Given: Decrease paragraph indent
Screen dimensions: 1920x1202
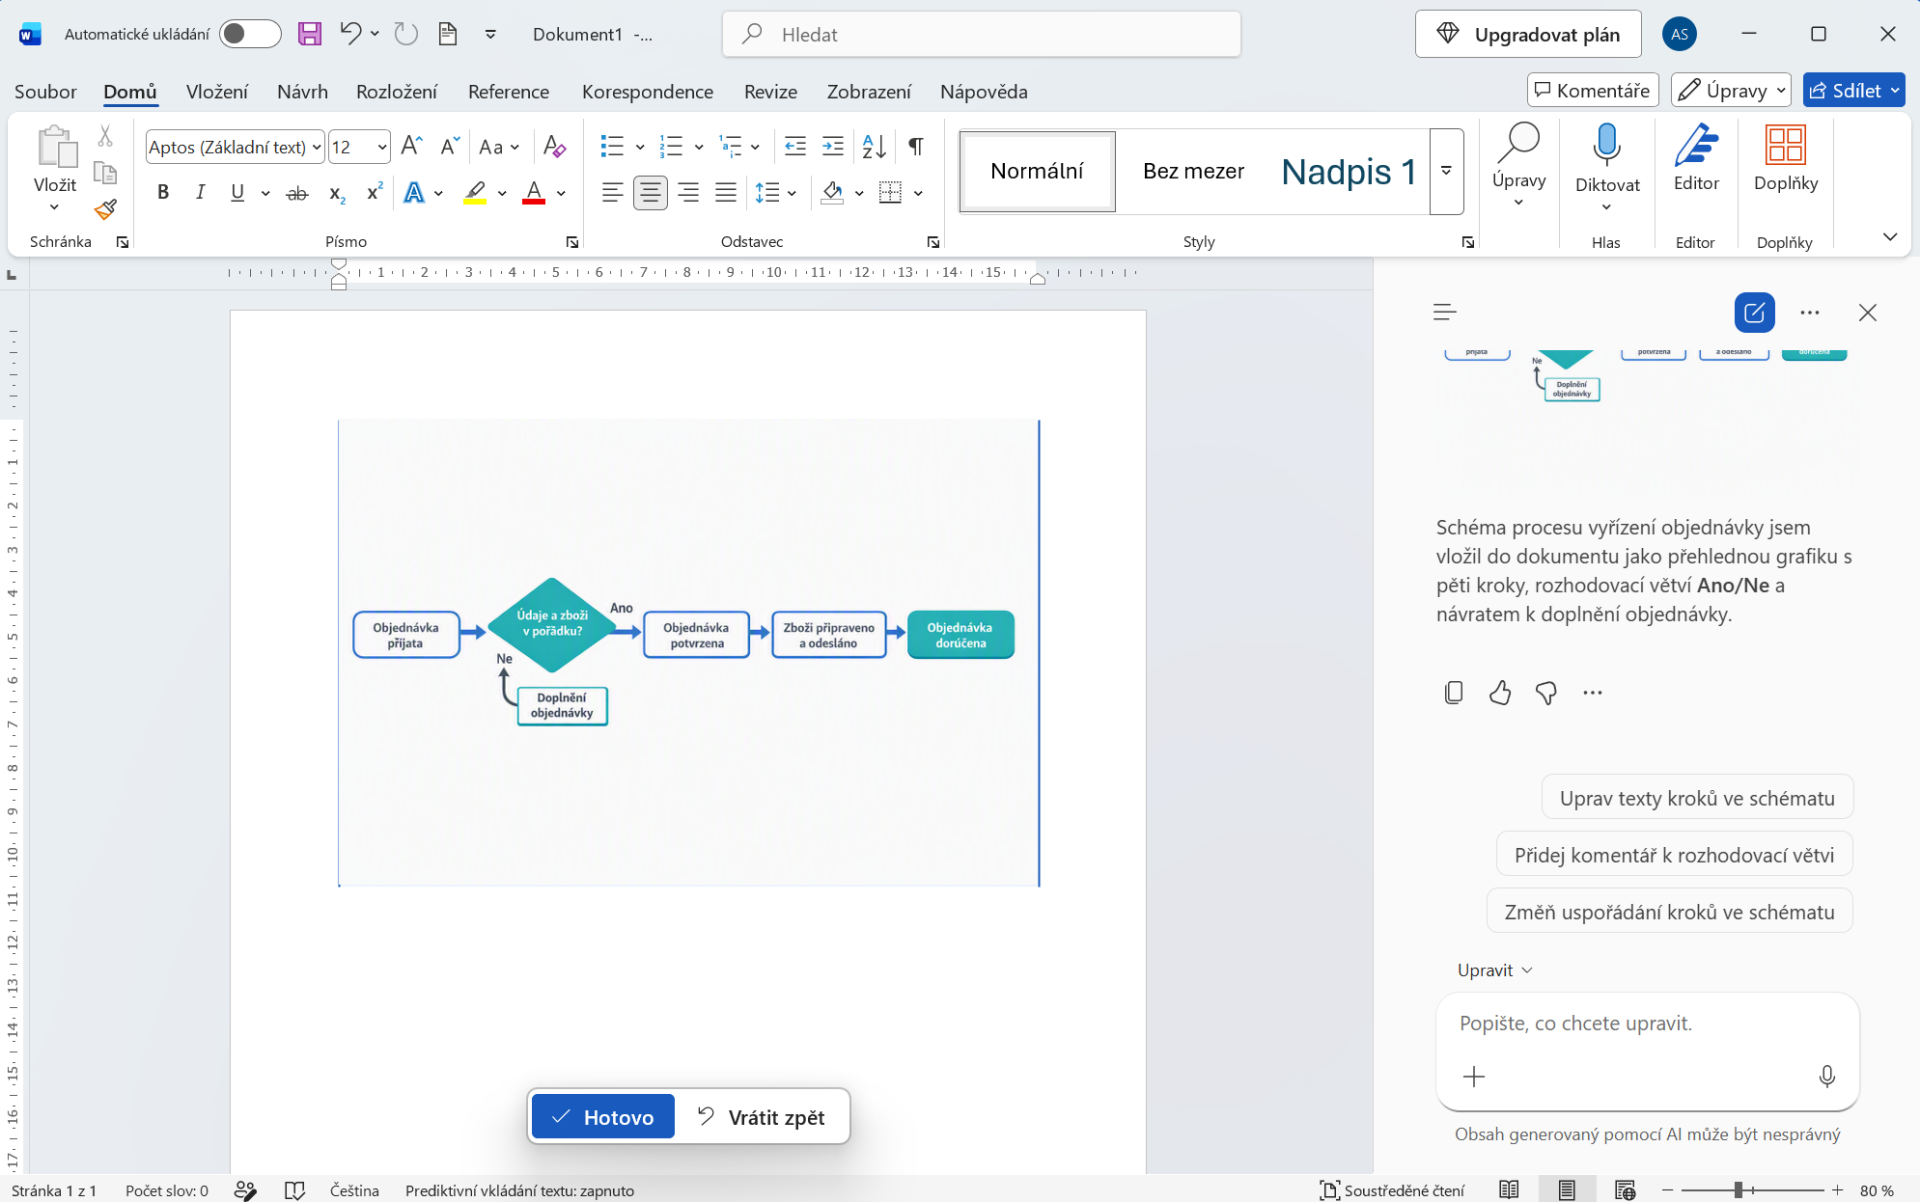Looking at the screenshot, I should pos(795,147).
